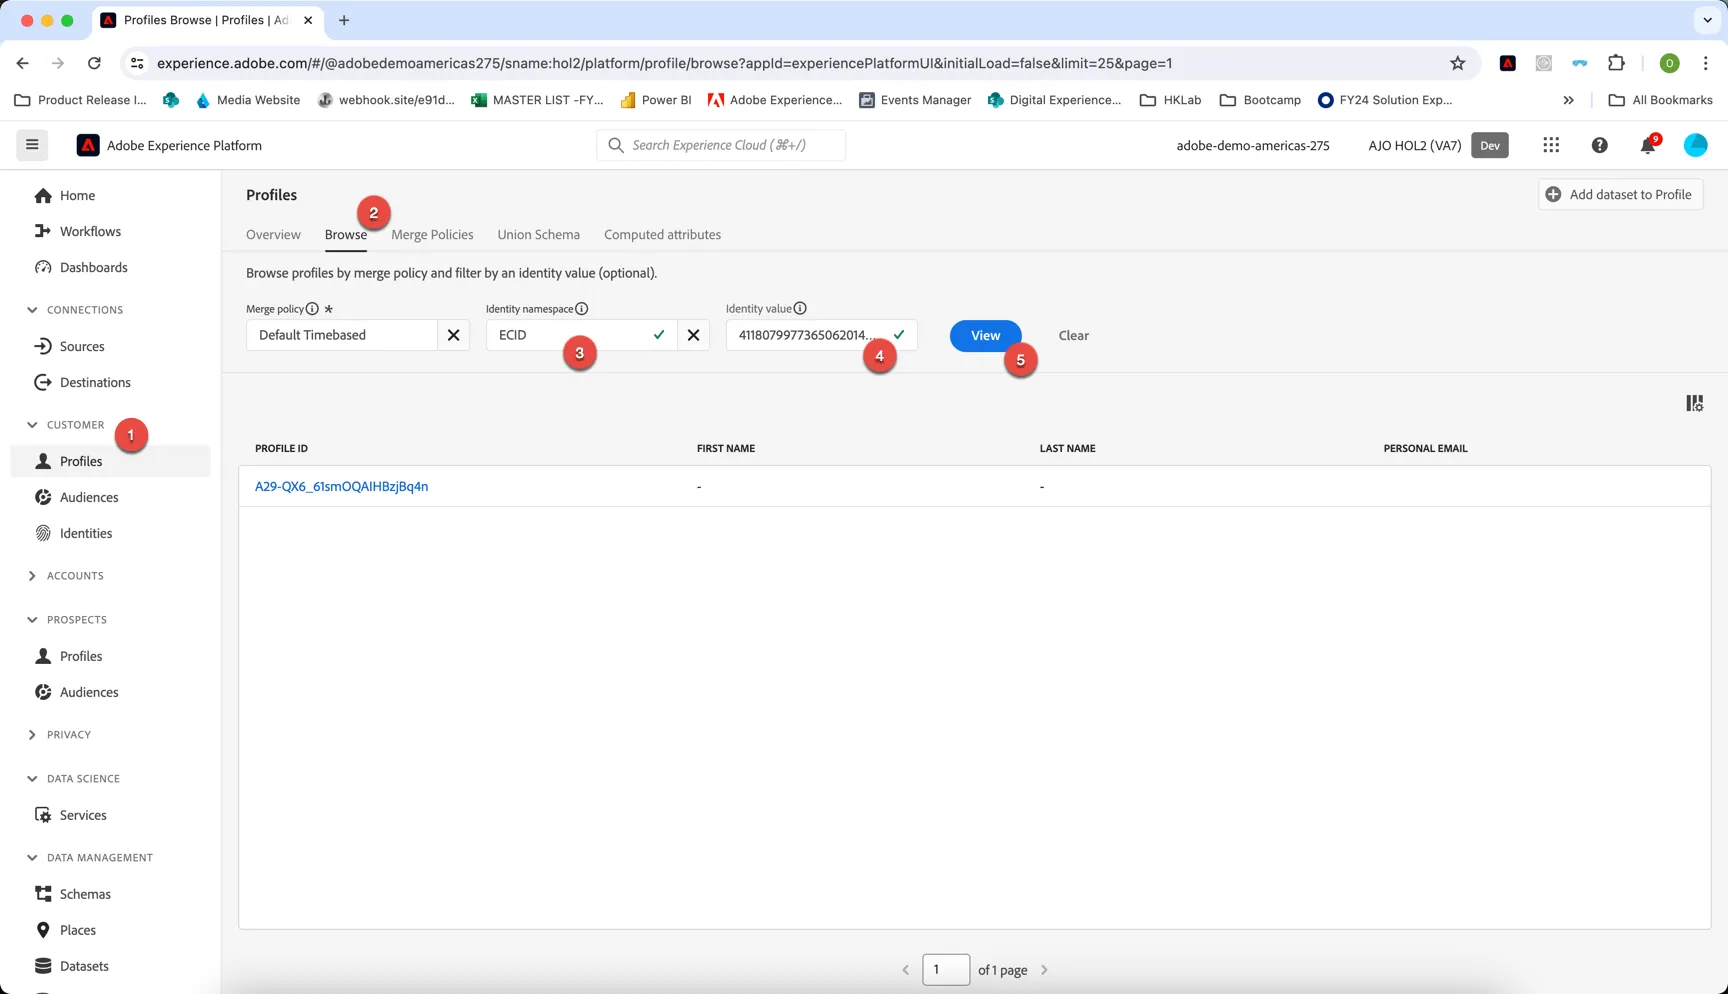This screenshot has height=994, width=1728.
Task: Open the user profile avatar
Action: (1696, 145)
